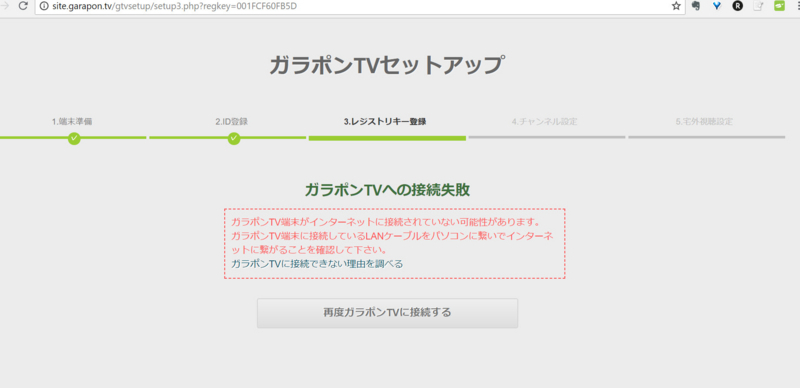
Task: Select step 5.宅外視聴設定
Action: pos(704,122)
